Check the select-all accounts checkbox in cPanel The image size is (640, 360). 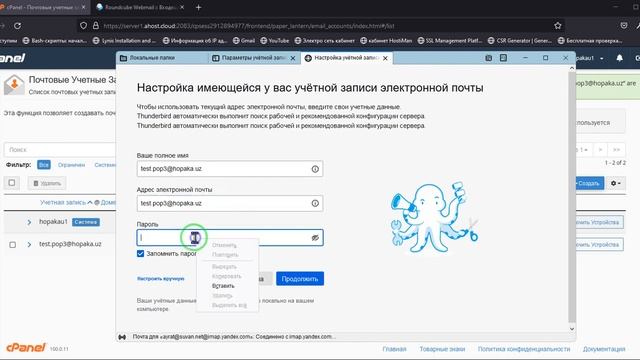12,183
